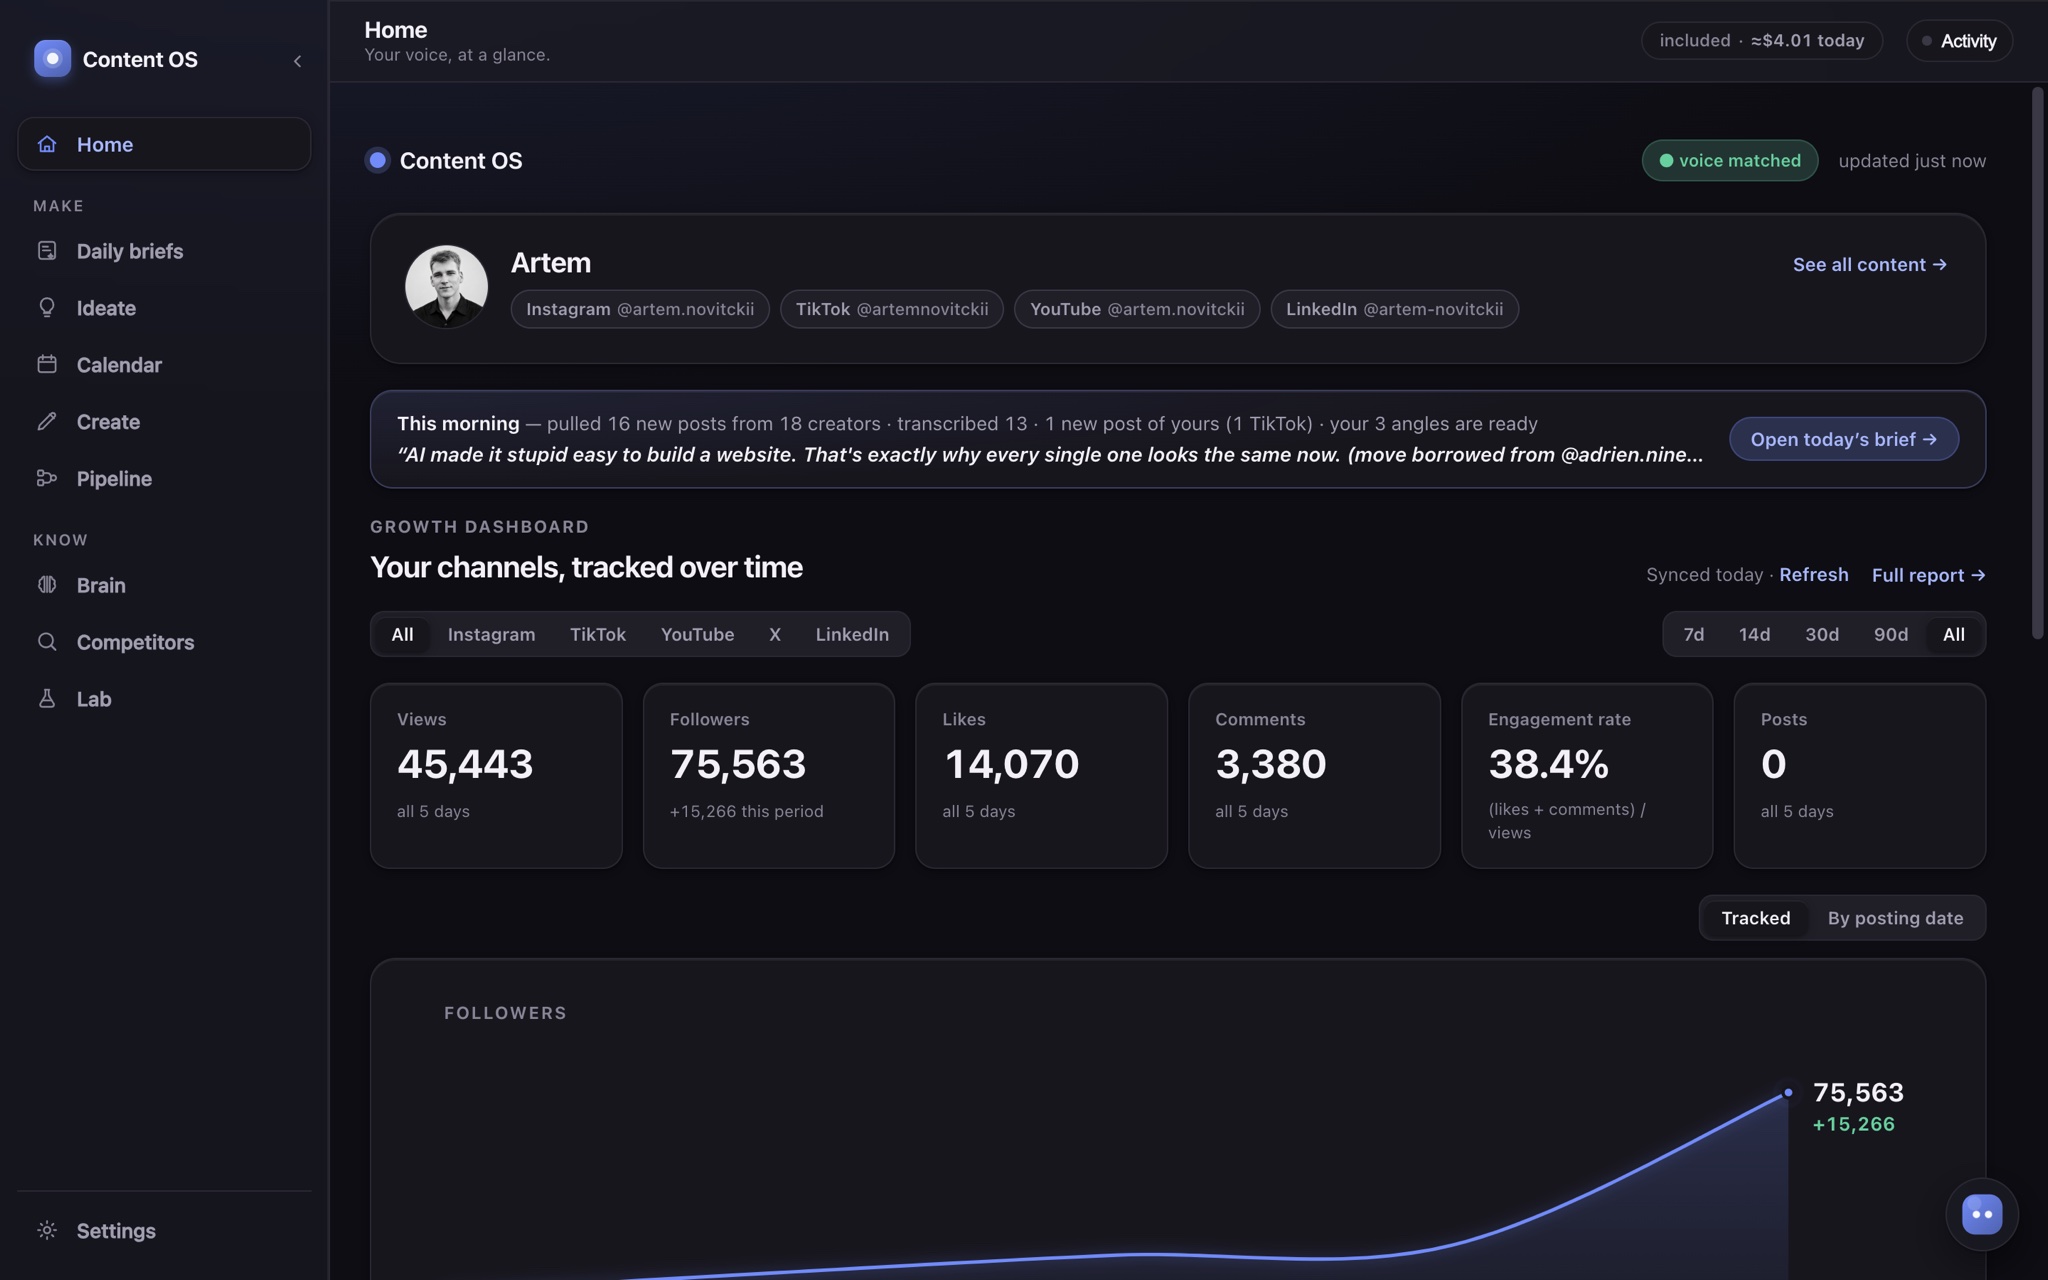Image resolution: width=2048 pixels, height=1280 pixels.
Task: Set time range to 7d
Action: click(1694, 634)
